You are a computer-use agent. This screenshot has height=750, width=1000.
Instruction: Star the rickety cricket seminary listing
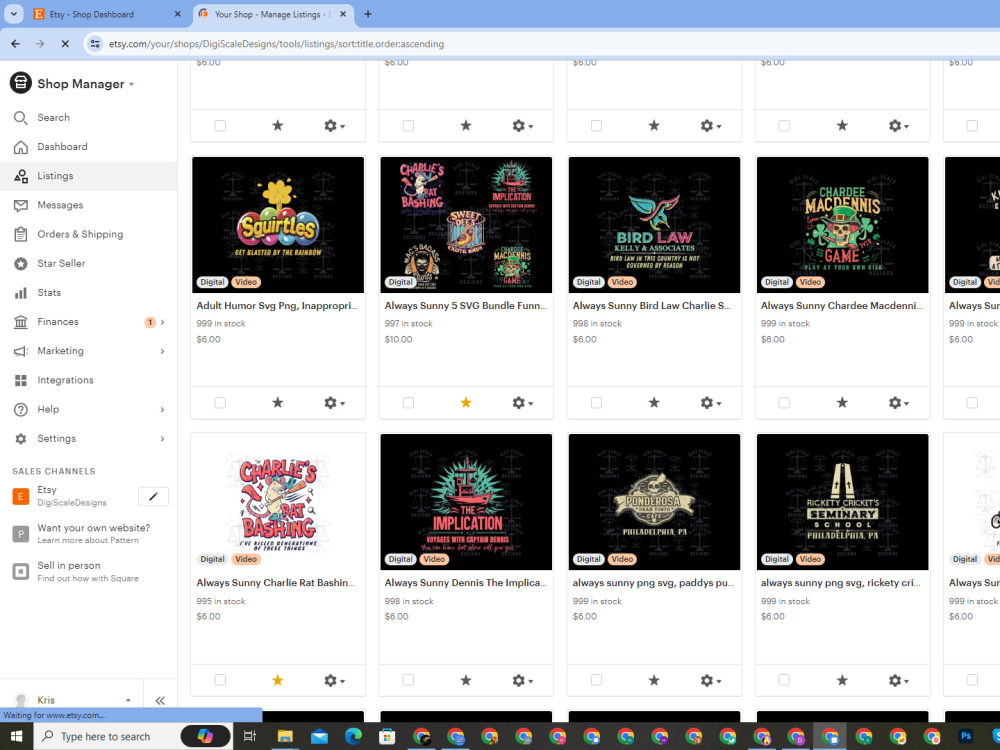pyautogui.click(x=842, y=680)
